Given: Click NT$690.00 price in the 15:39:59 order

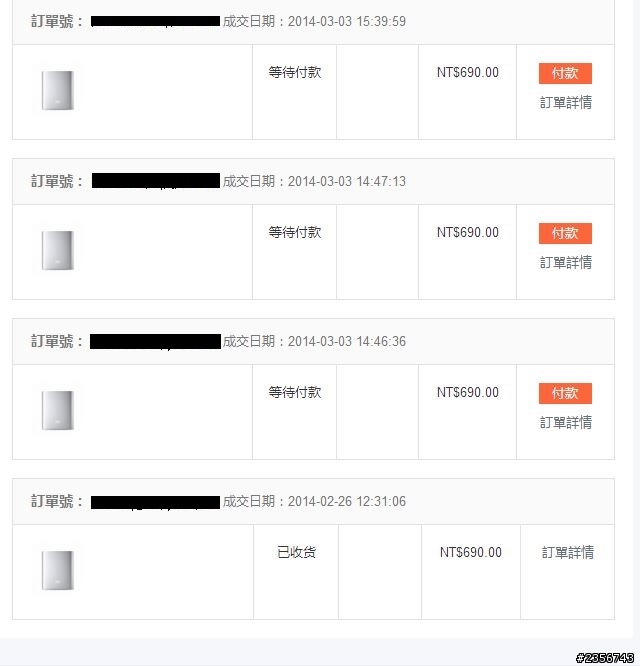Looking at the screenshot, I should click(468, 72).
